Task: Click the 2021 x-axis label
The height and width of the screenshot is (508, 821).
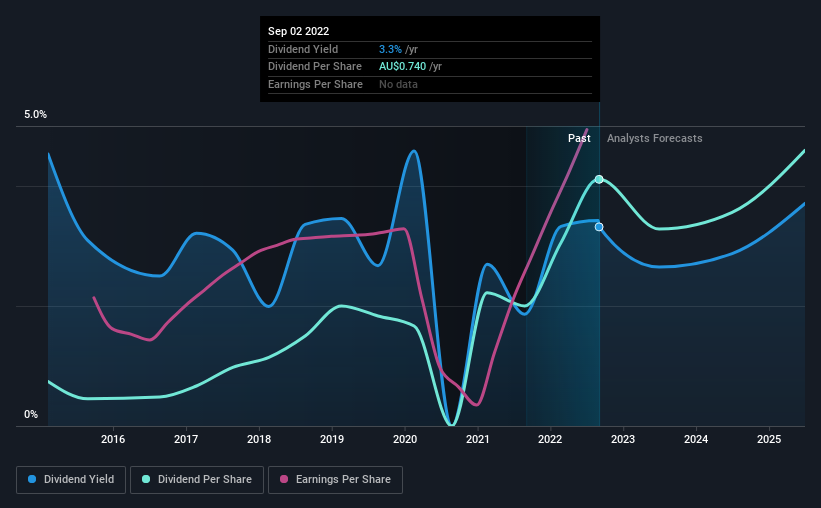Action: click(x=478, y=439)
